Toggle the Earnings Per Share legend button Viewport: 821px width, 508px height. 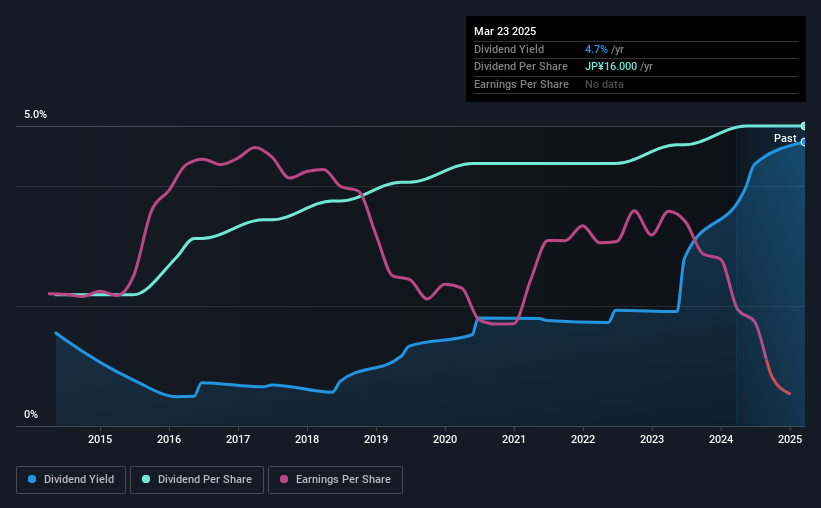335,480
